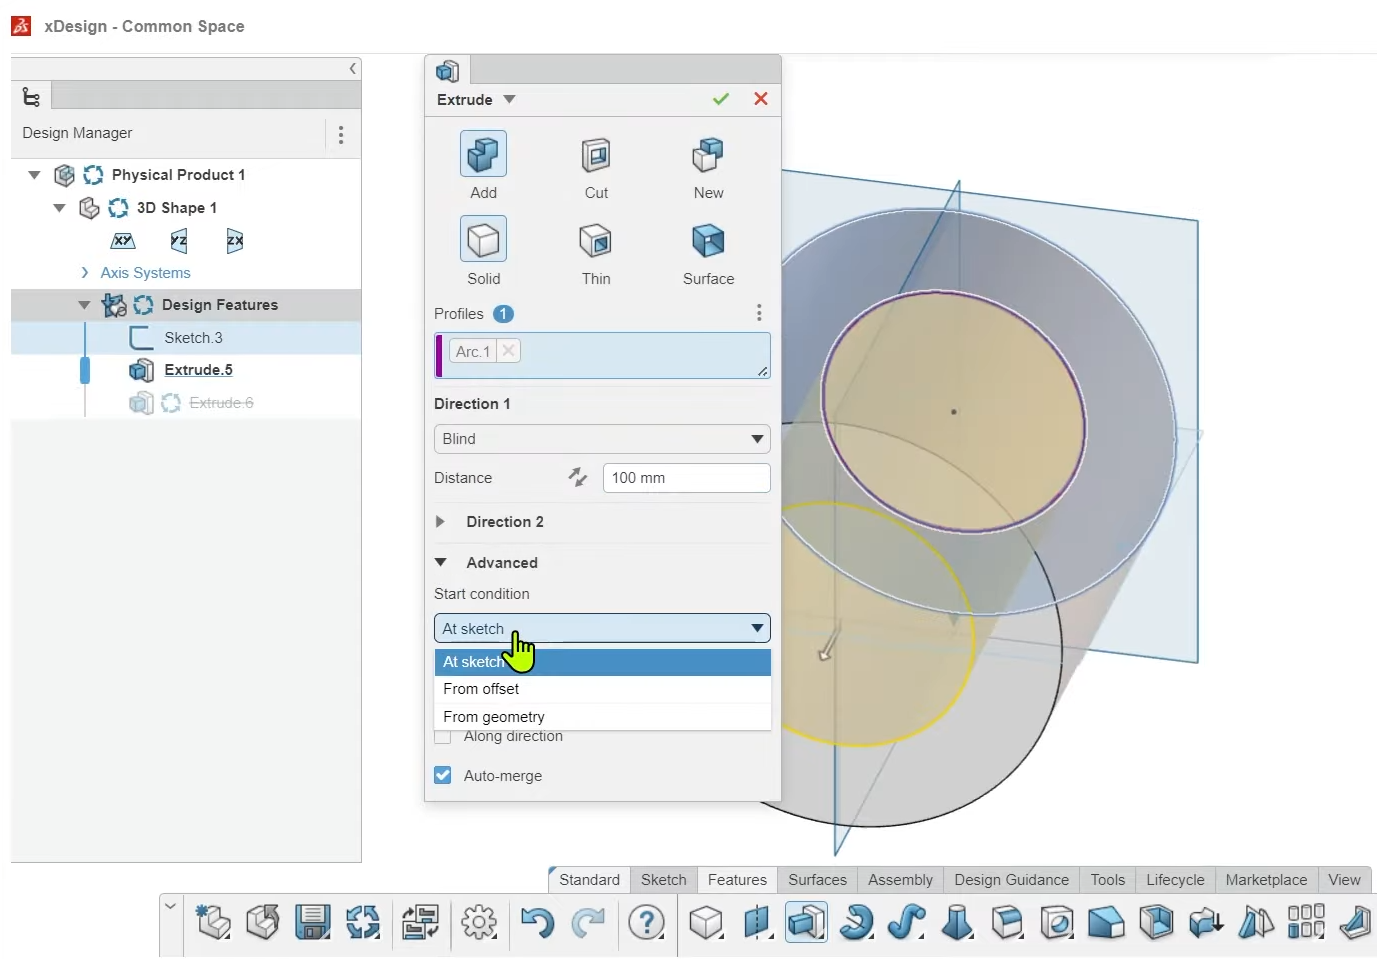Collapse the Physical Product 1 node
This screenshot has height=959, width=1377.
click(x=34, y=175)
